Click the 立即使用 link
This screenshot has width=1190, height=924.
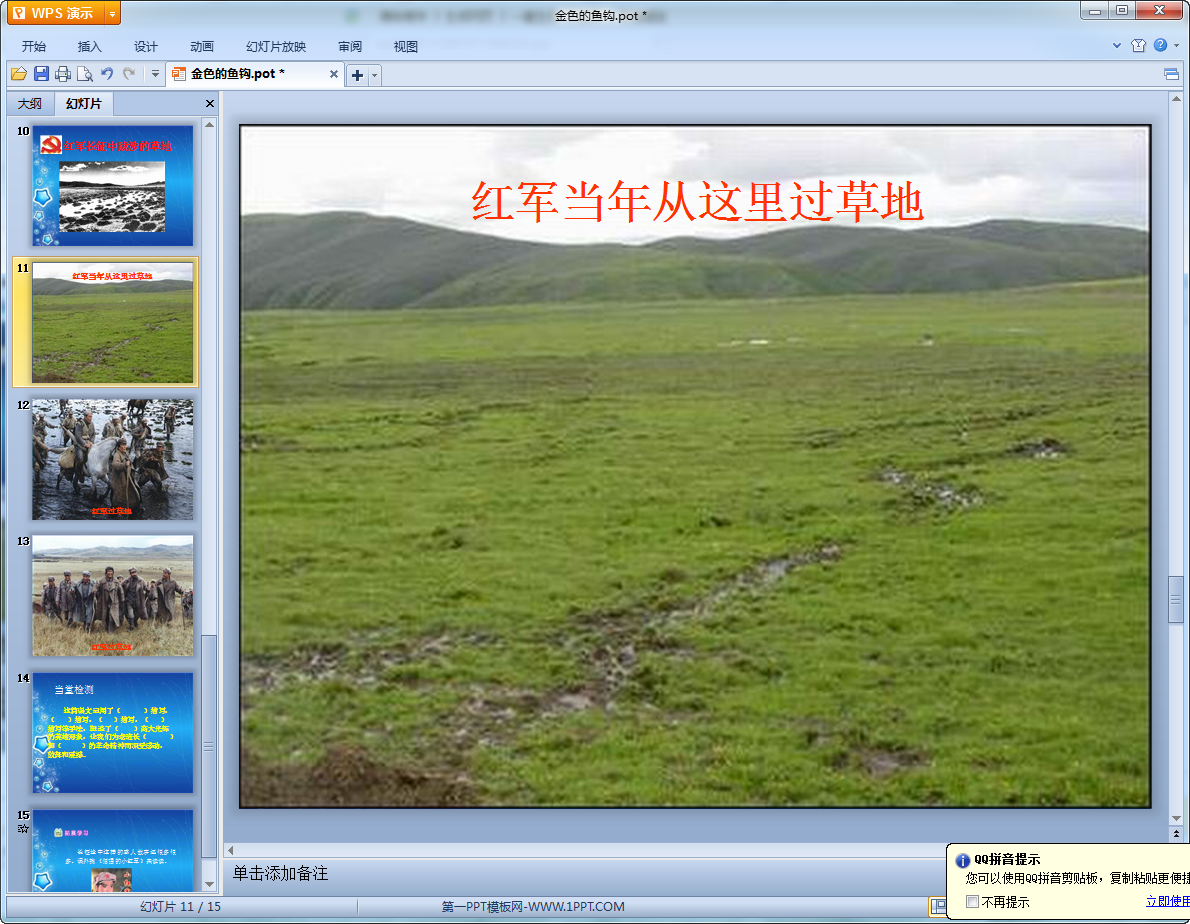(x=1167, y=901)
